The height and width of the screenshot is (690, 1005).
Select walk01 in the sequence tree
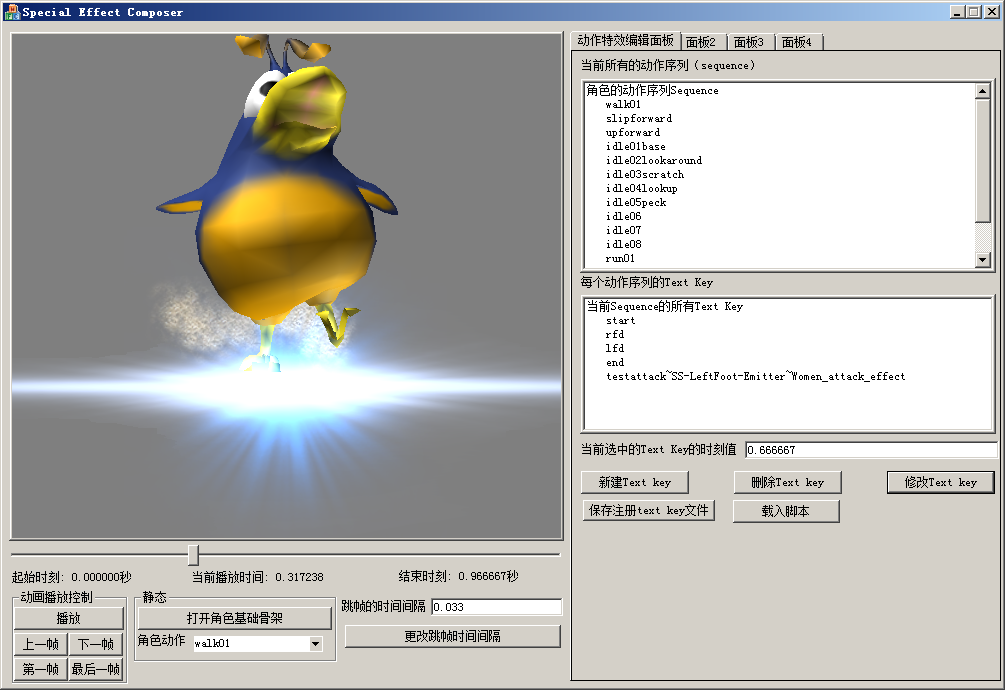pos(623,104)
